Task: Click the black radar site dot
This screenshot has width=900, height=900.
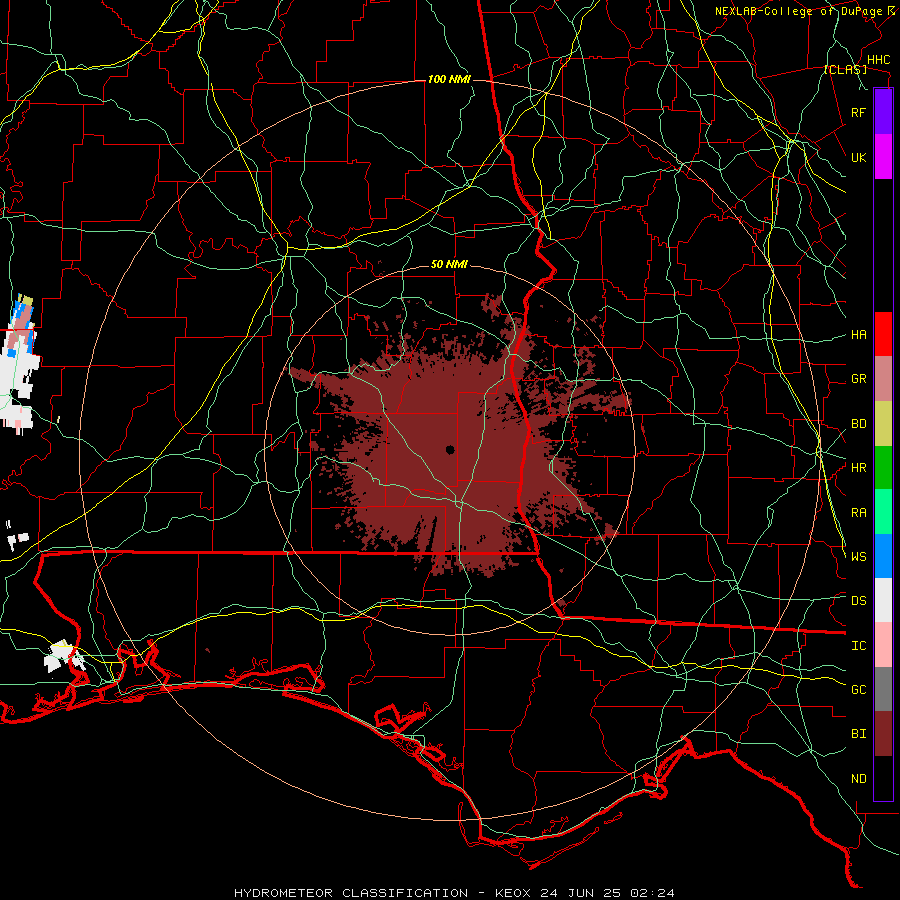Action: click(450, 449)
